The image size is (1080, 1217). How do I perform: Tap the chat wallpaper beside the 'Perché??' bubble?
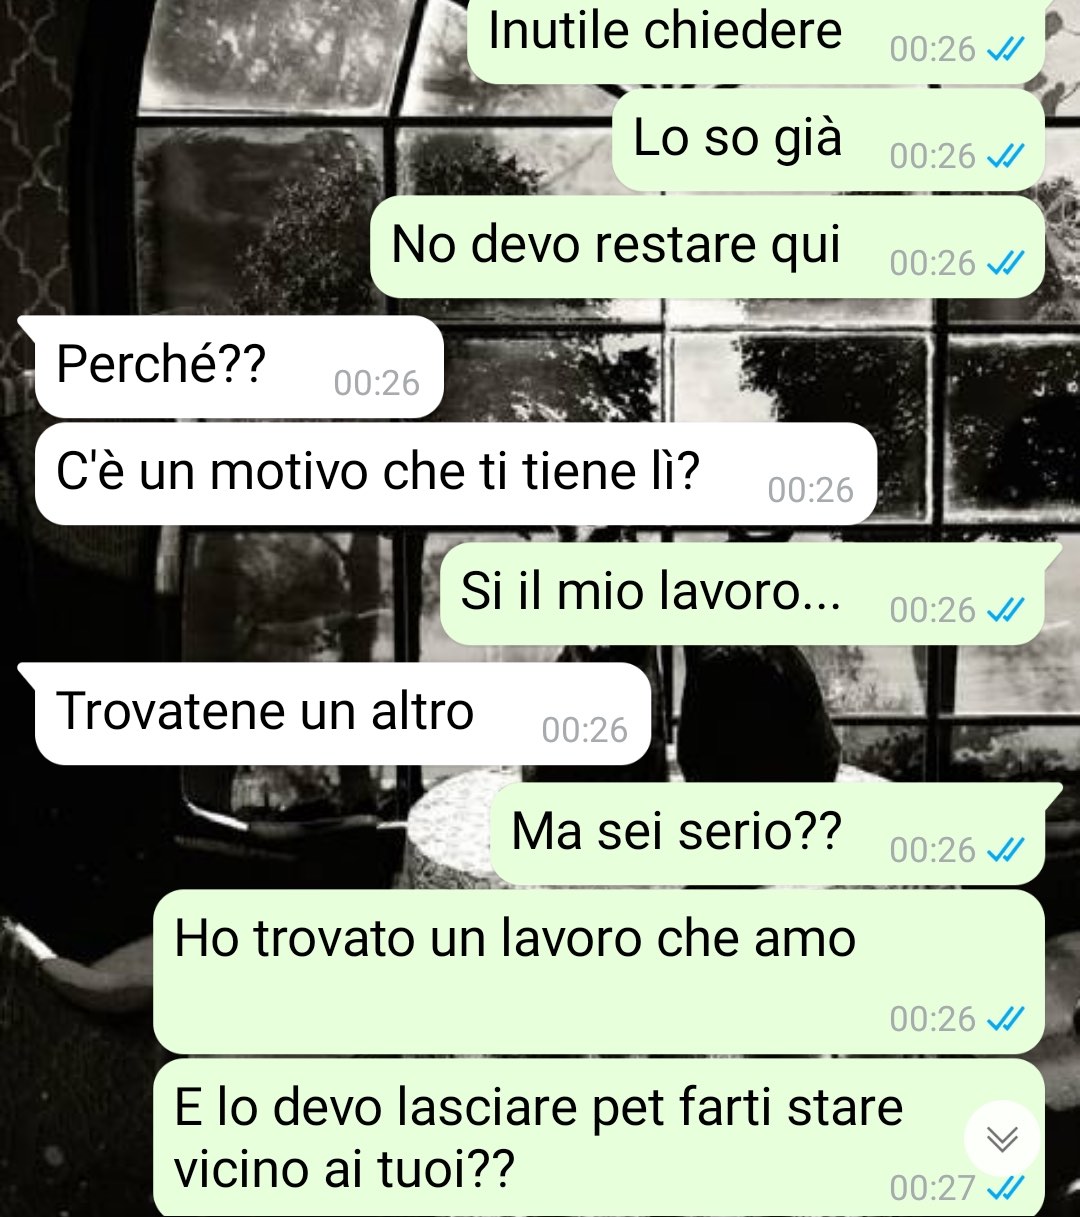[x=760, y=366]
